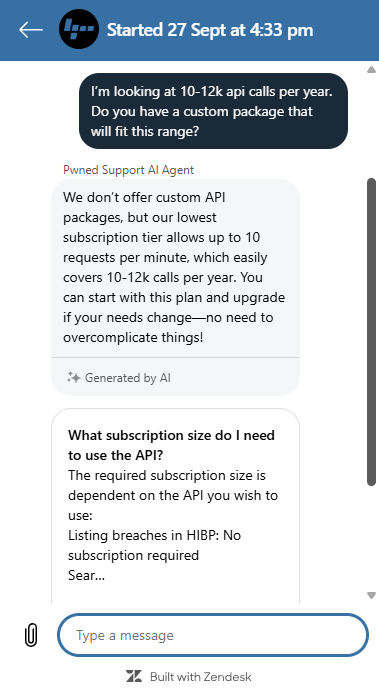
Task: Focus the Type a message field
Action: click(x=213, y=635)
